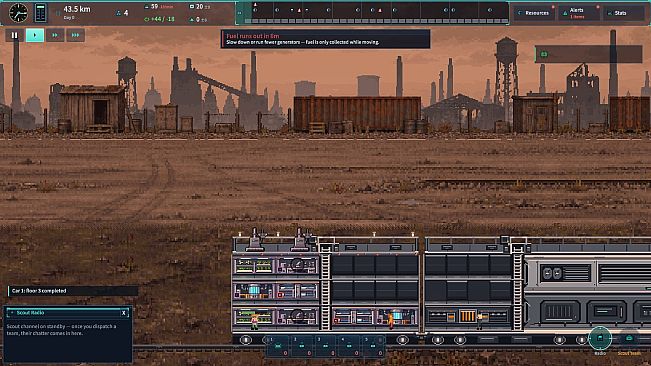The height and width of the screenshot is (366, 651).
Task: Set double fast-forward speed
Action: click(55, 35)
